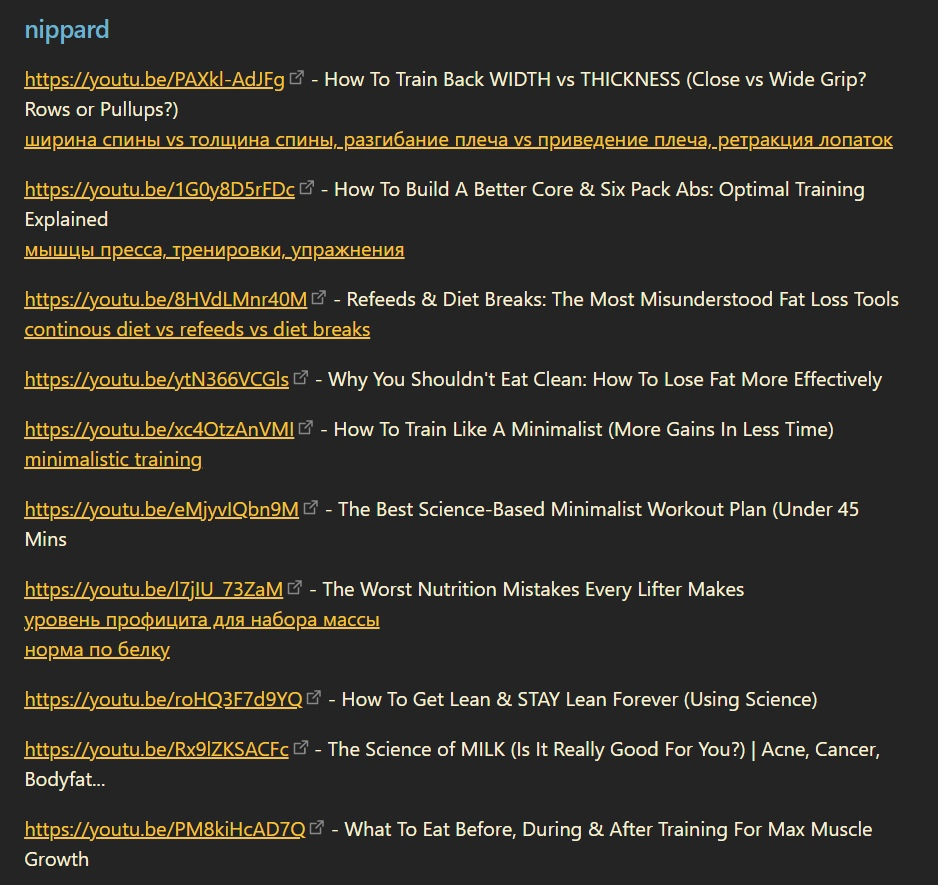This screenshot has width=938, height=885.
Task: Click text 'How To Train Back WIDTH vs THICKNESS'
Action: point(502,80)
